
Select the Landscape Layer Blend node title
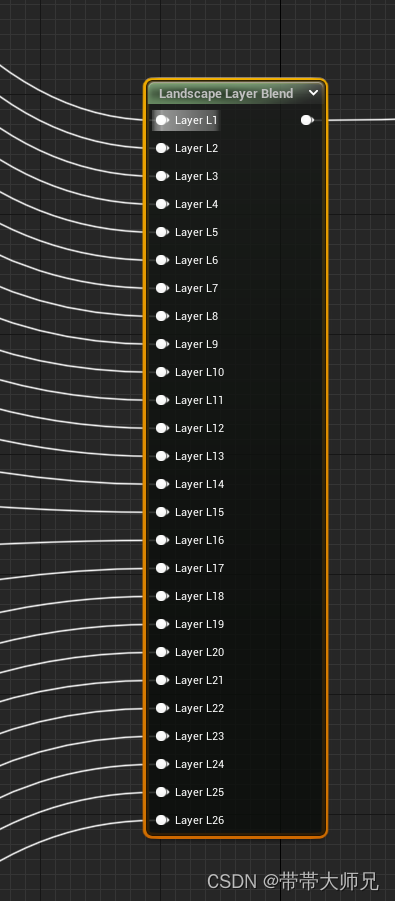coord(226,94)
